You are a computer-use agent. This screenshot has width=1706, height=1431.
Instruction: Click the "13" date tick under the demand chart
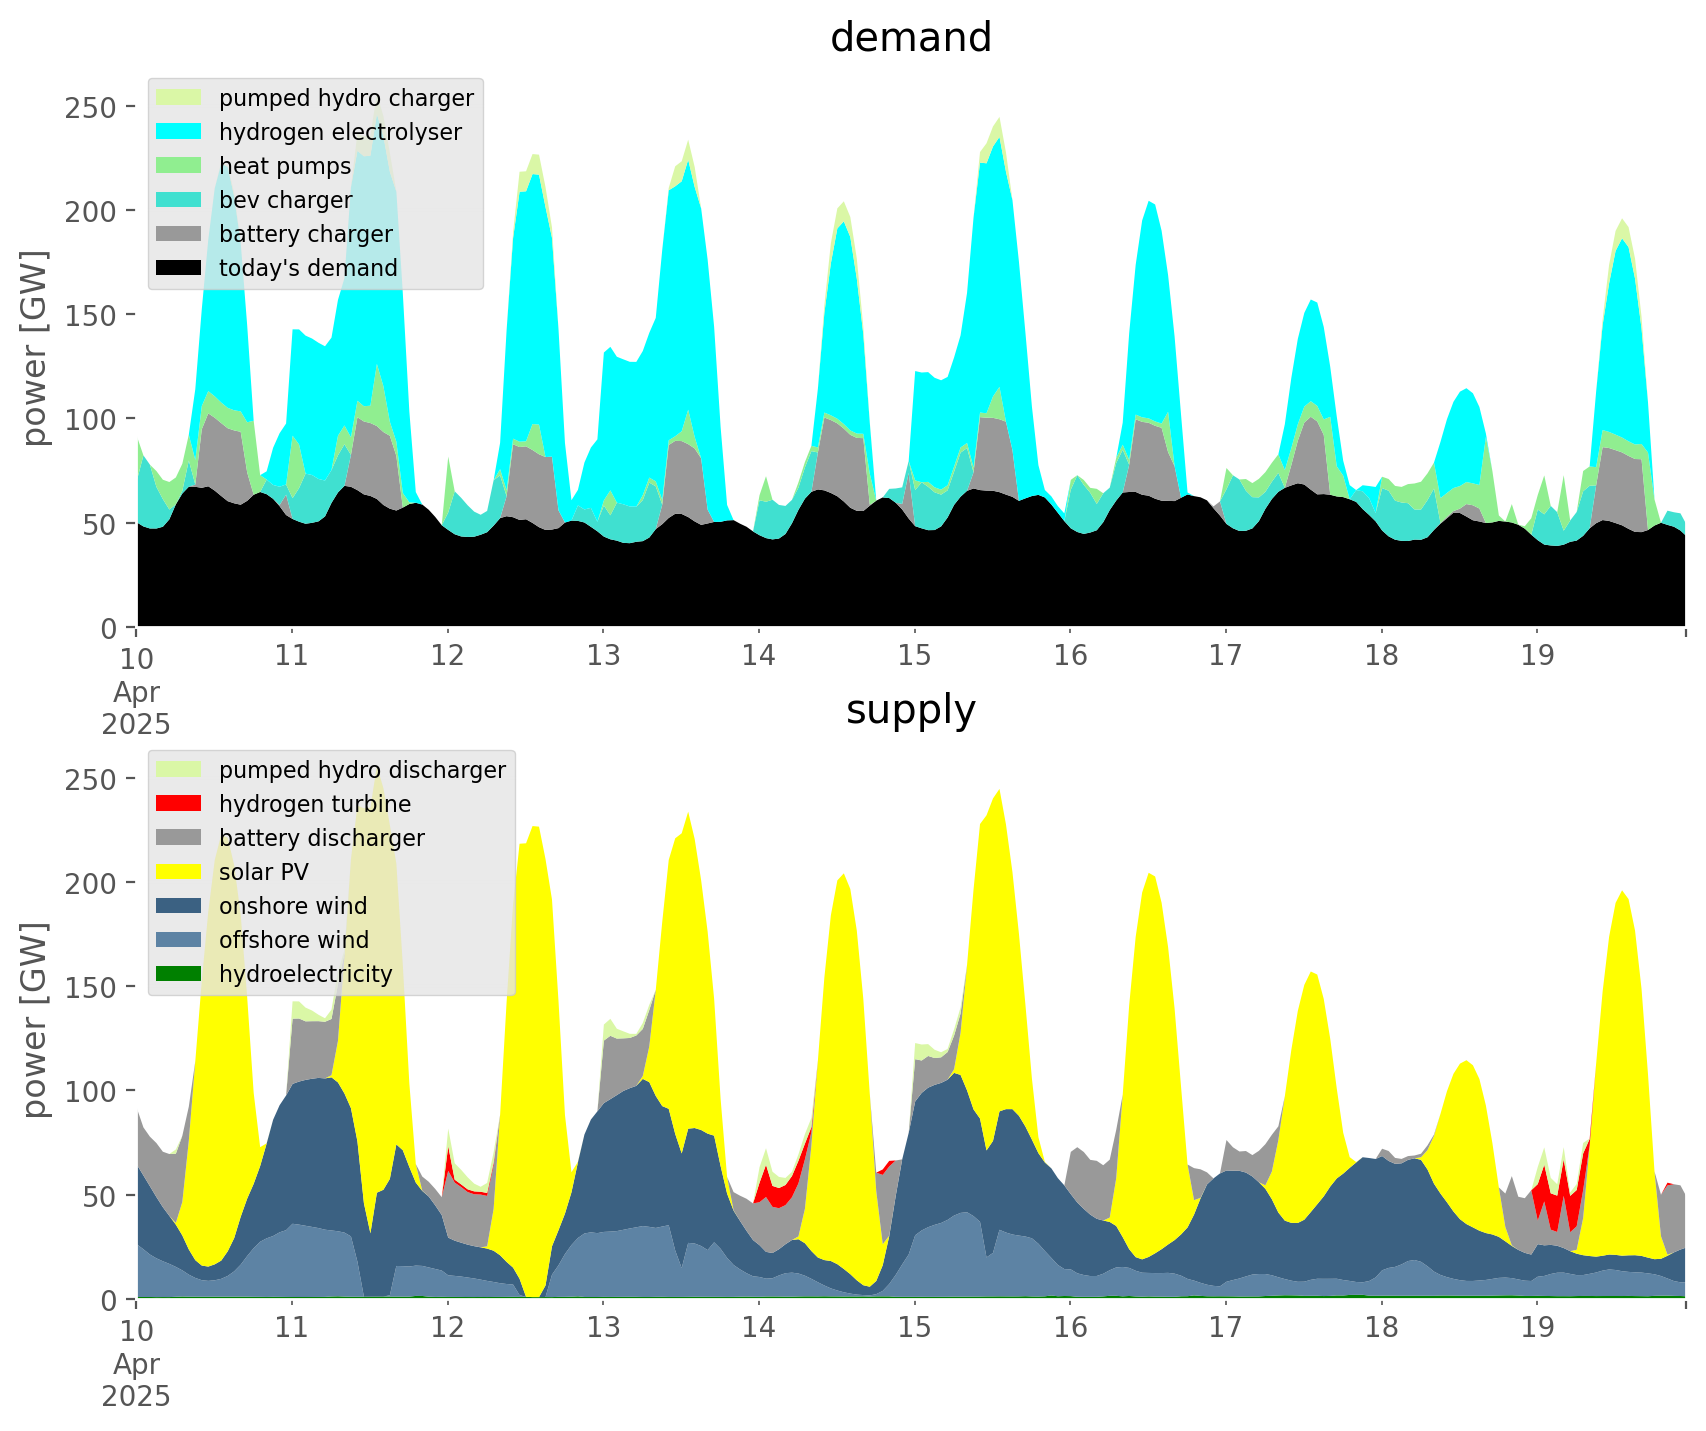click(x=603, y=657)
